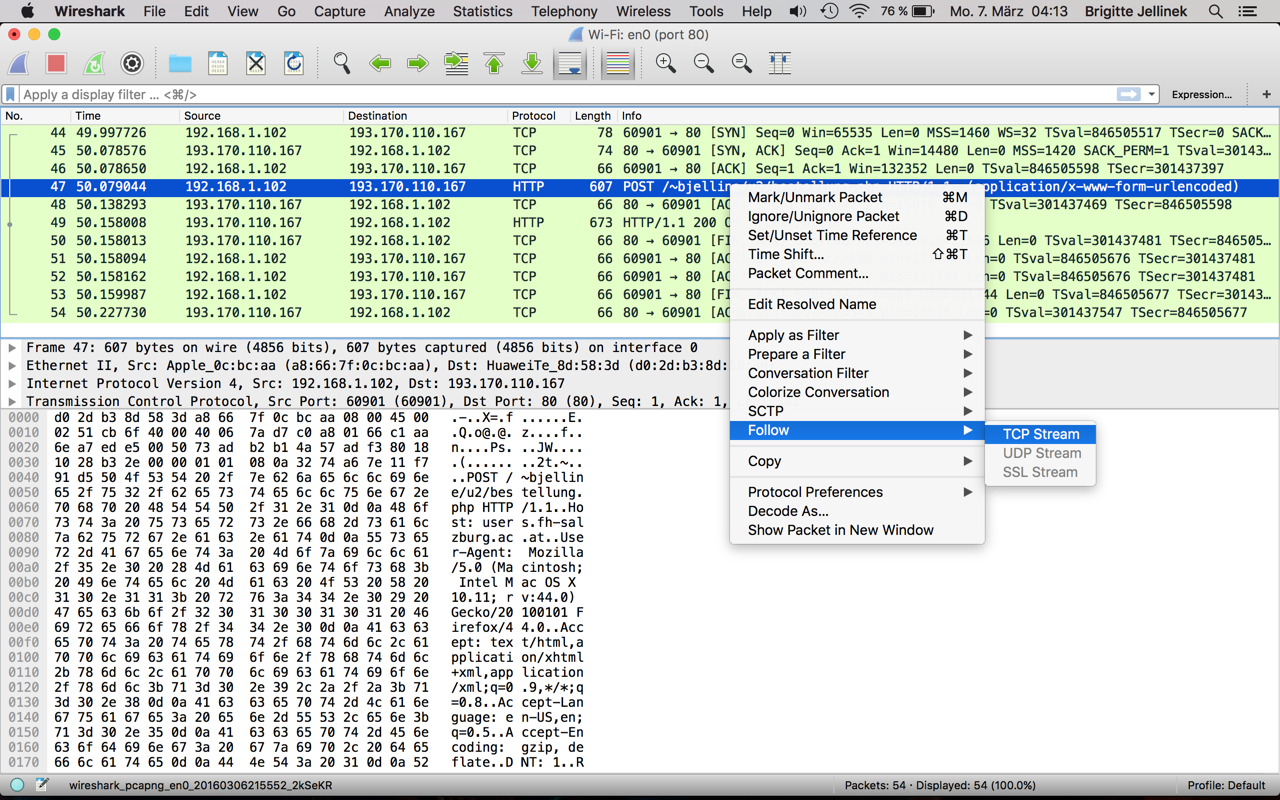Choose Ignore/Unignore Packet
Screen dimensions: 1280x800
[x=857, y=216]
